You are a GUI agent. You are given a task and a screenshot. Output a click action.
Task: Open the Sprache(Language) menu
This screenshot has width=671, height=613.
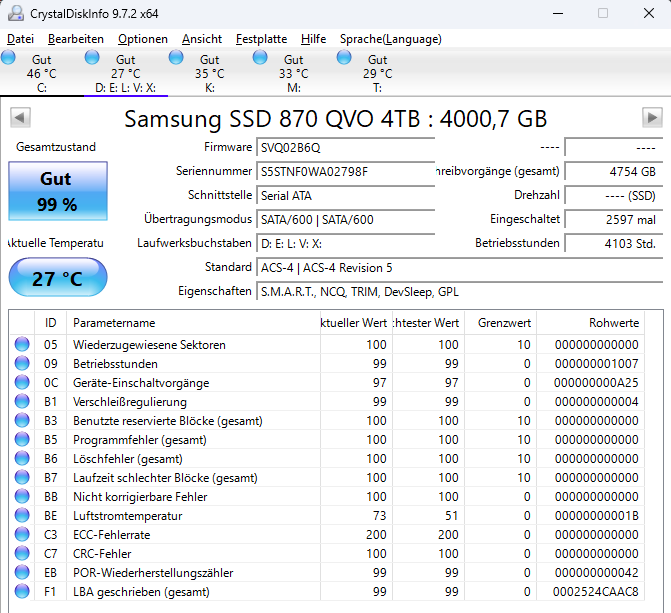click(x=390, y=39)
